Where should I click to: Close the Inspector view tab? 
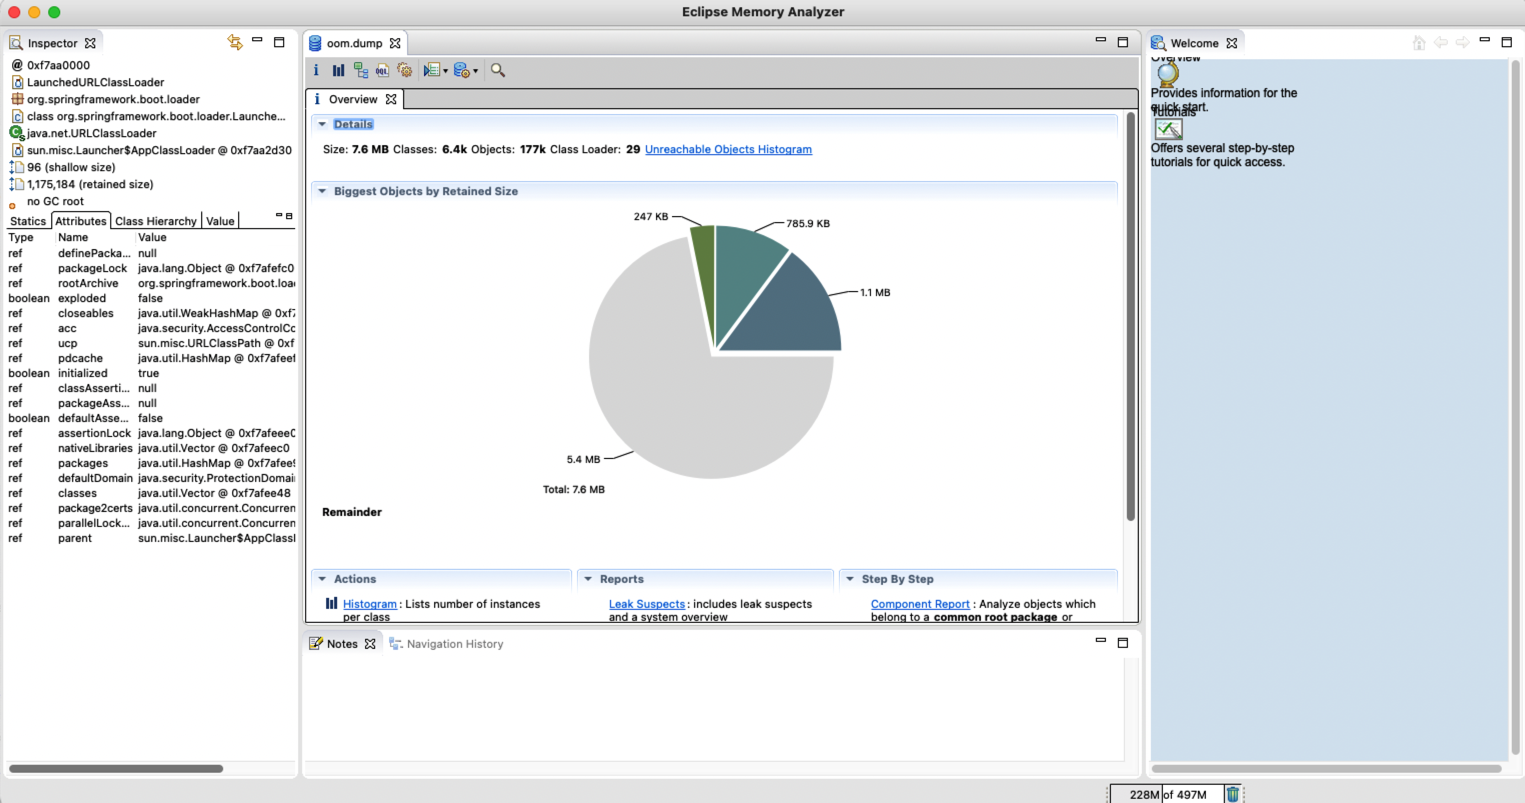click(x=90, y=43)
